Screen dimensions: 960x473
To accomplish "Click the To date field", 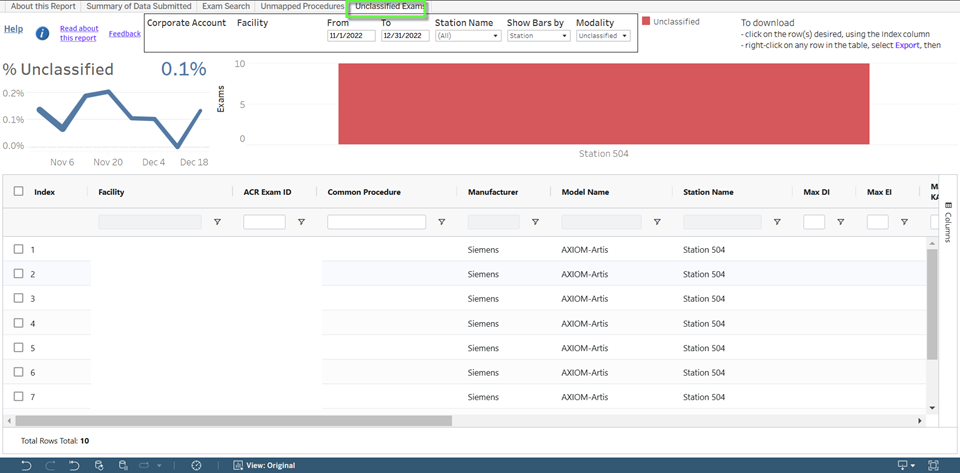I will 405,36.
